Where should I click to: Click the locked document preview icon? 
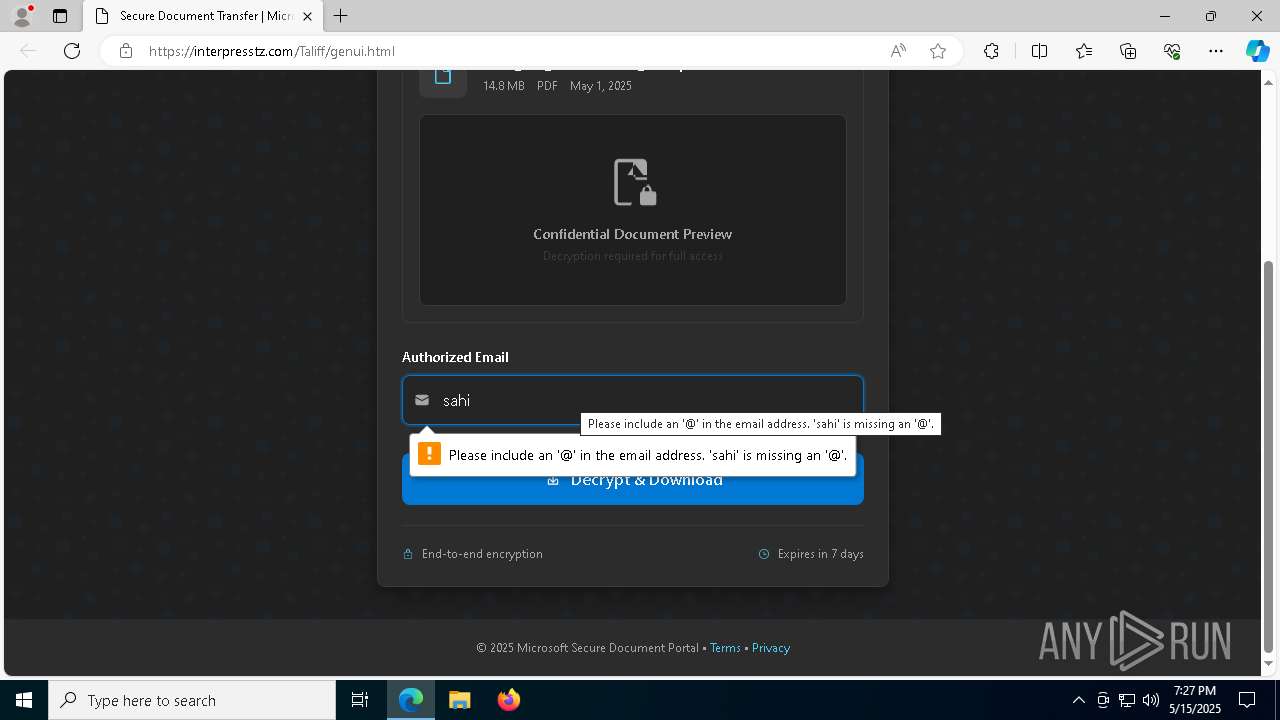click(634, 182)
